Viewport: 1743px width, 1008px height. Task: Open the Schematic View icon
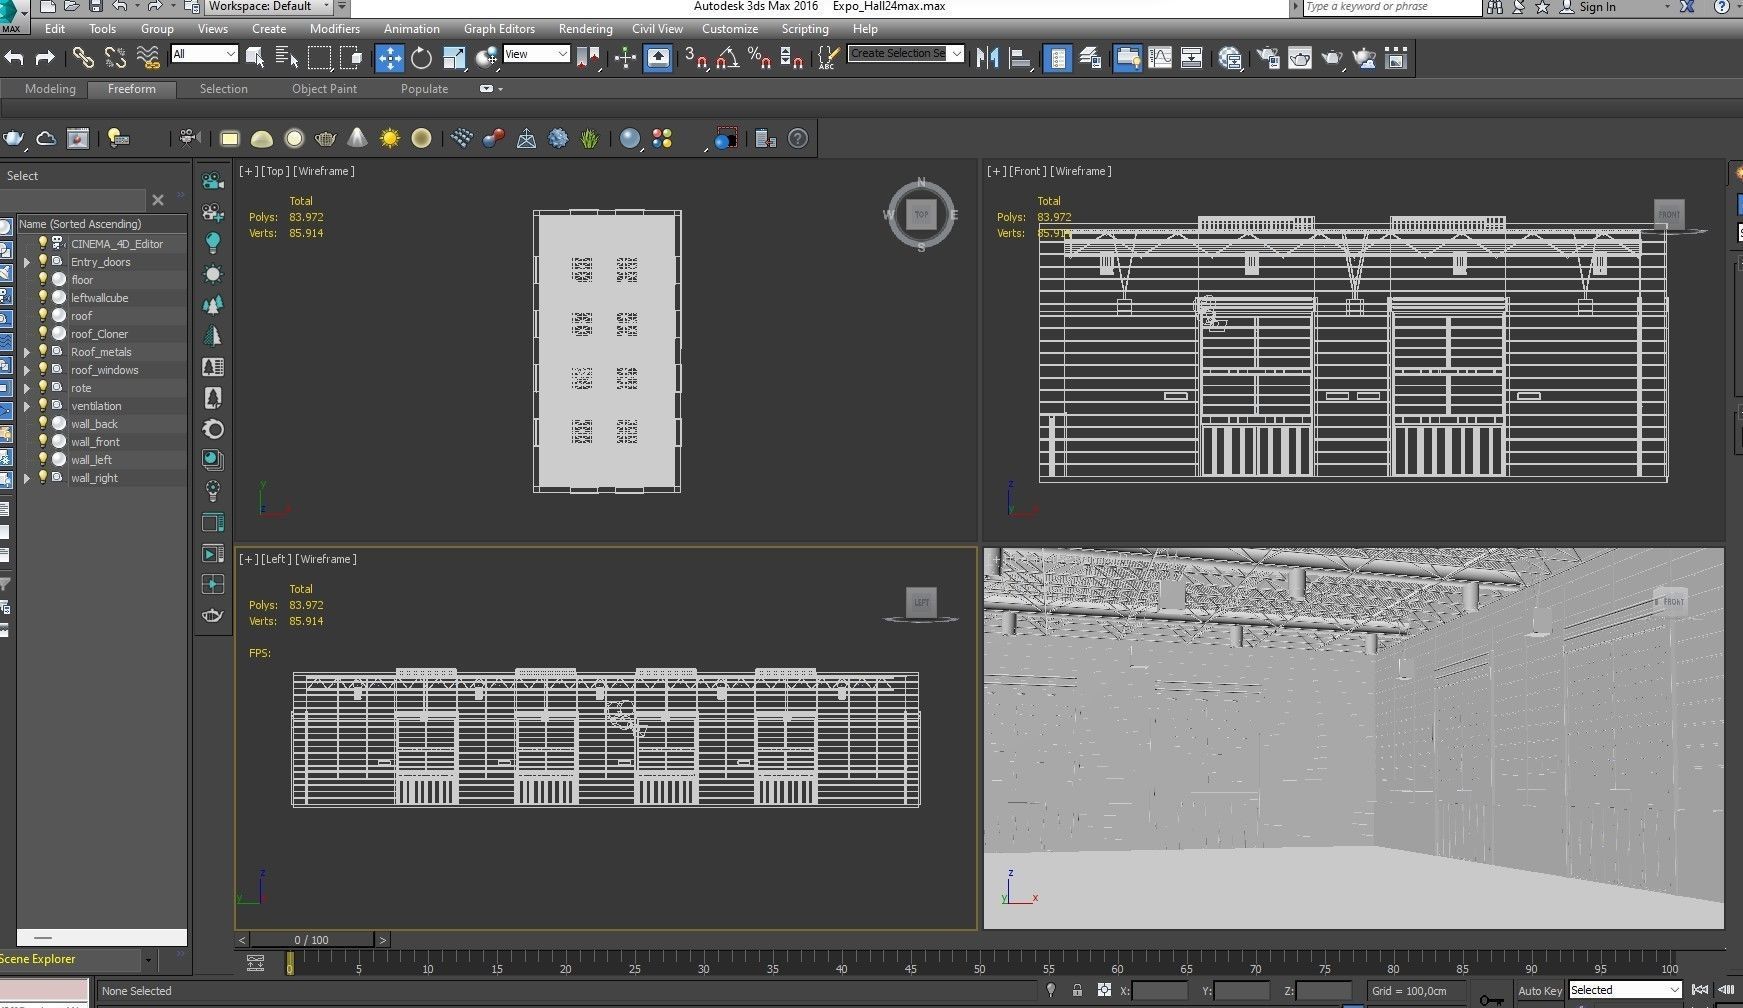[x=1192, y=58]
